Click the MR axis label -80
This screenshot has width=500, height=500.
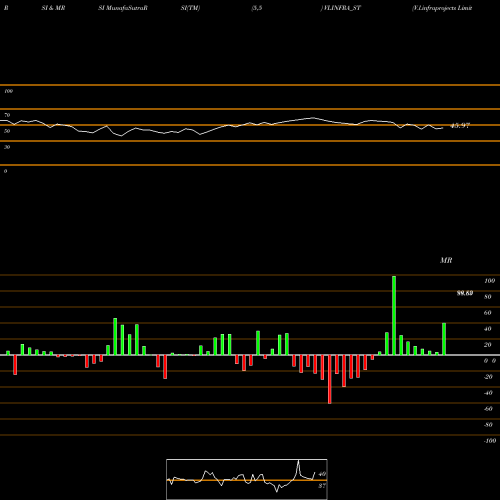488,425
